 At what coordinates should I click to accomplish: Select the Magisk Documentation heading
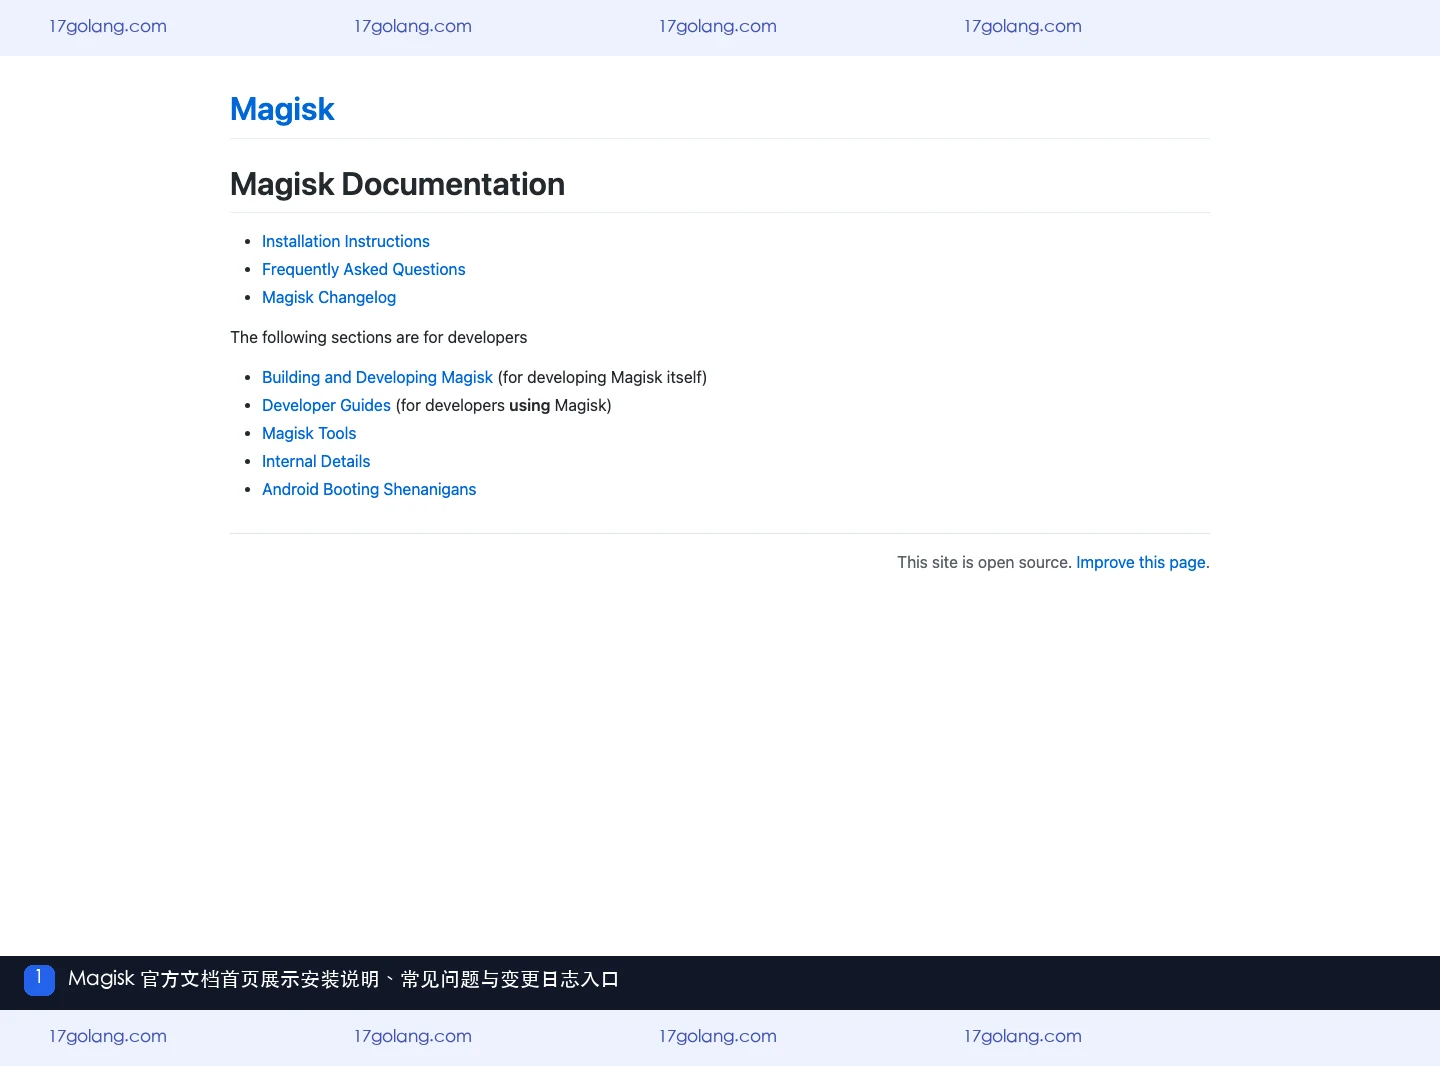click(397, 184)
